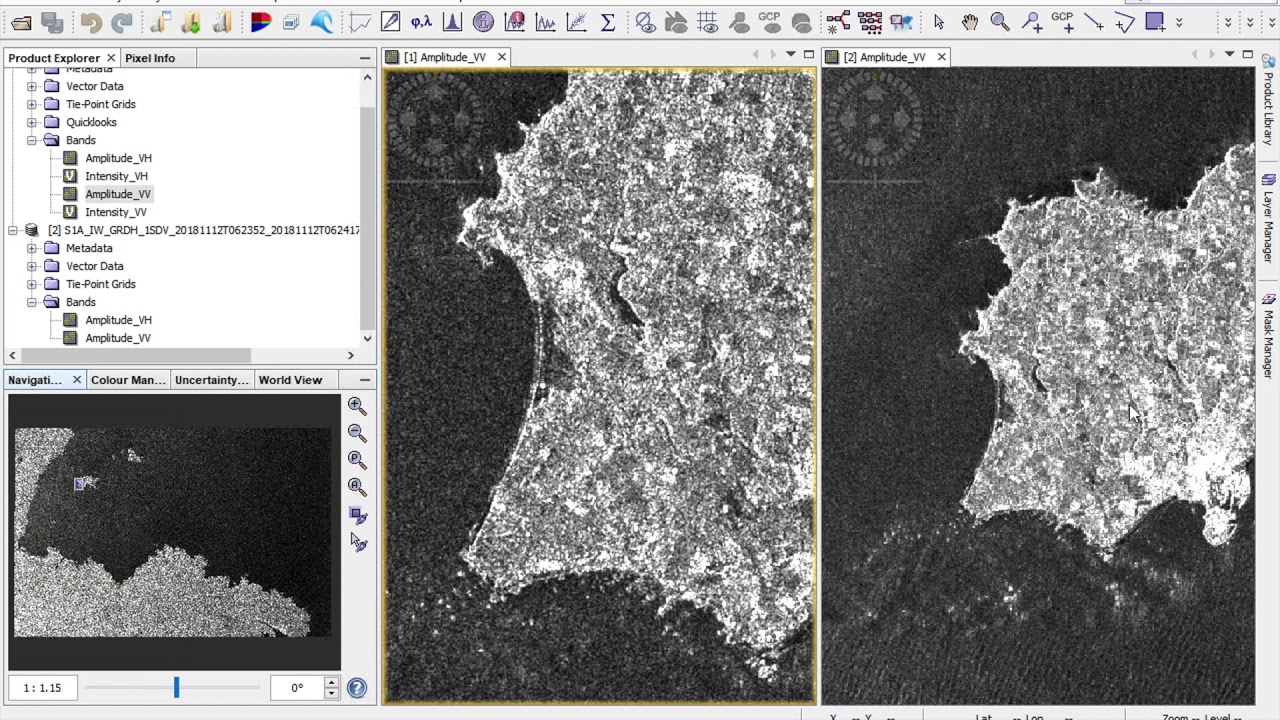Collapse the first product's Bands folder
This screenshot has width=1280, height=720.
pyautogui.click(x=32, y=140)
